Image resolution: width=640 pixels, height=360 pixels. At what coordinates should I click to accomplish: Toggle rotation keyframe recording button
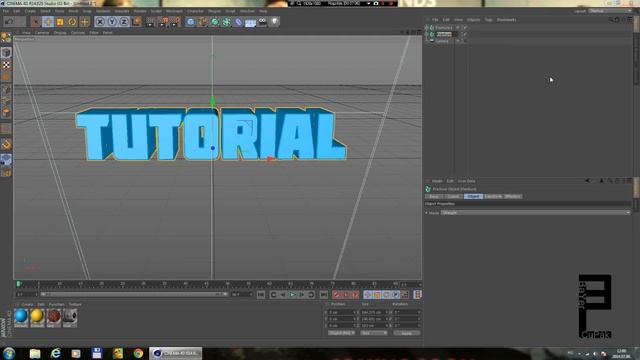click(387, 295)
